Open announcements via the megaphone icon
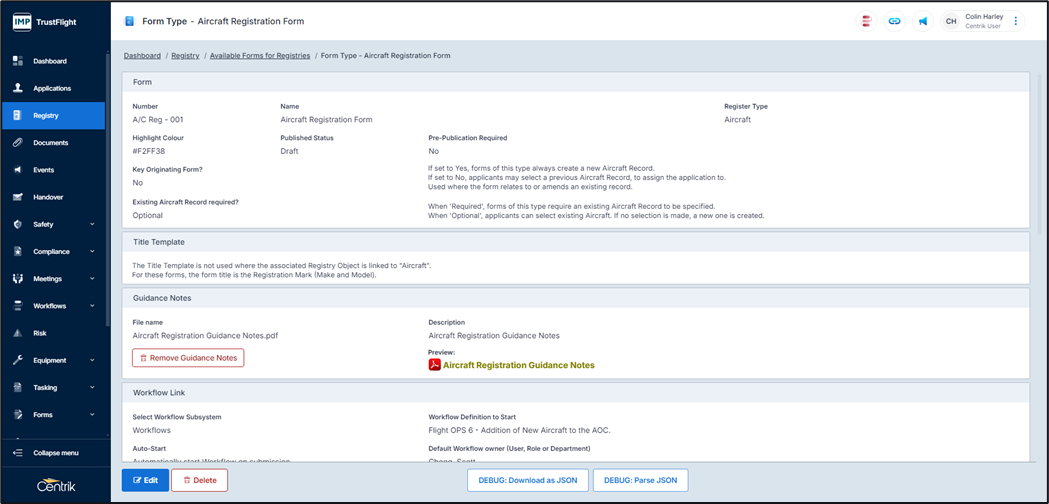1049x504 pixels. (x=922, y=21)
